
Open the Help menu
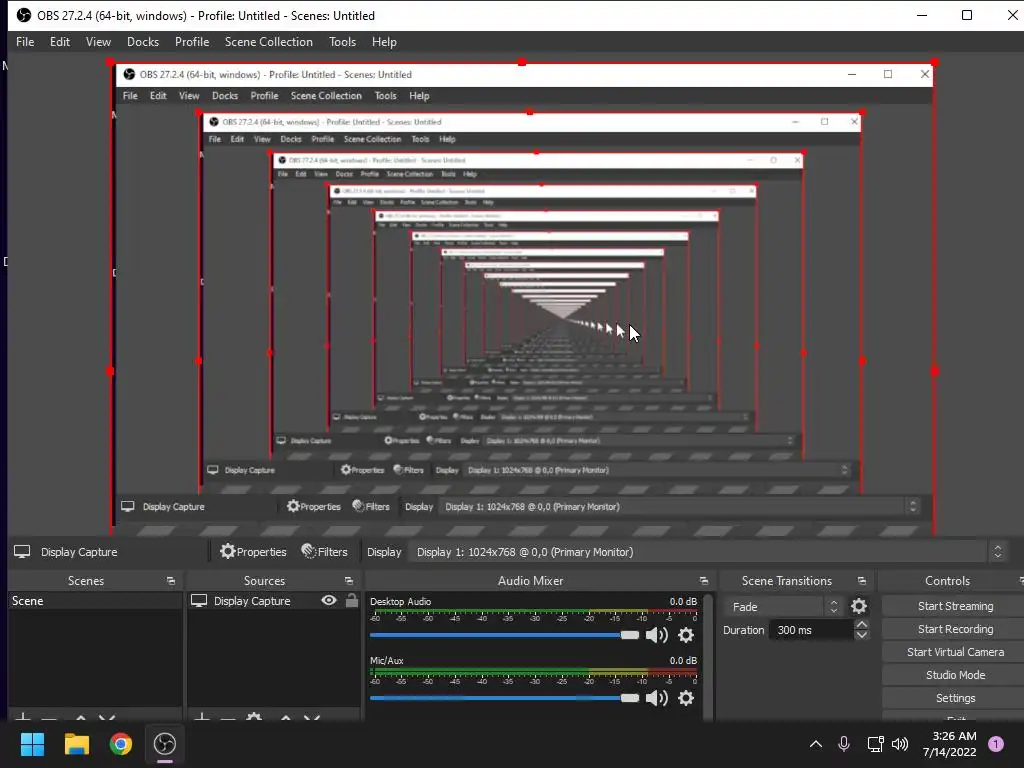[384, 42]
